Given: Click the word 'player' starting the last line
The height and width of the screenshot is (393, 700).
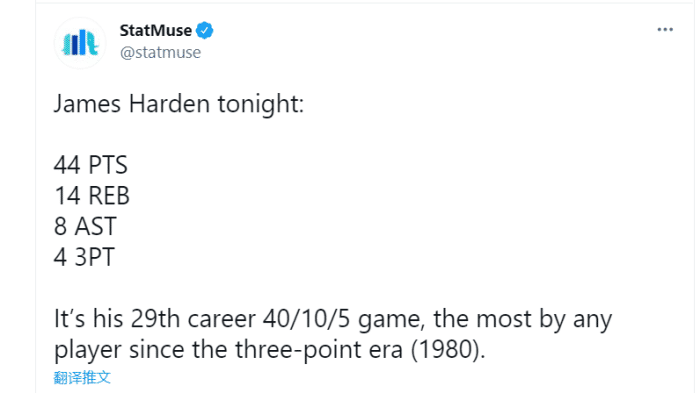Looking at the screenshot, I should click(x=88, y=351).
